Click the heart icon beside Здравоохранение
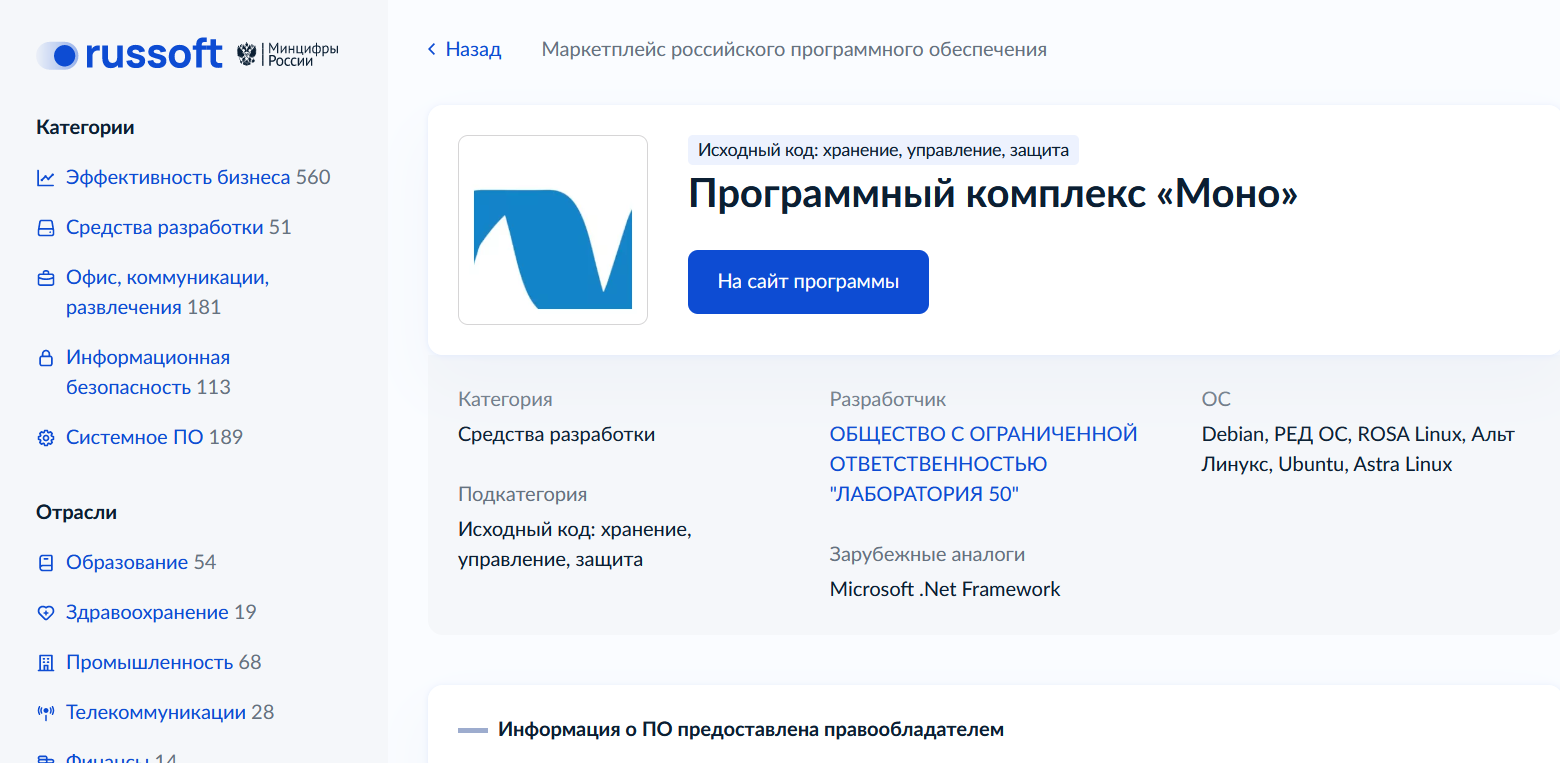Screen dimensions: 1560x763 pyautogui.click(x=45, y=613)
